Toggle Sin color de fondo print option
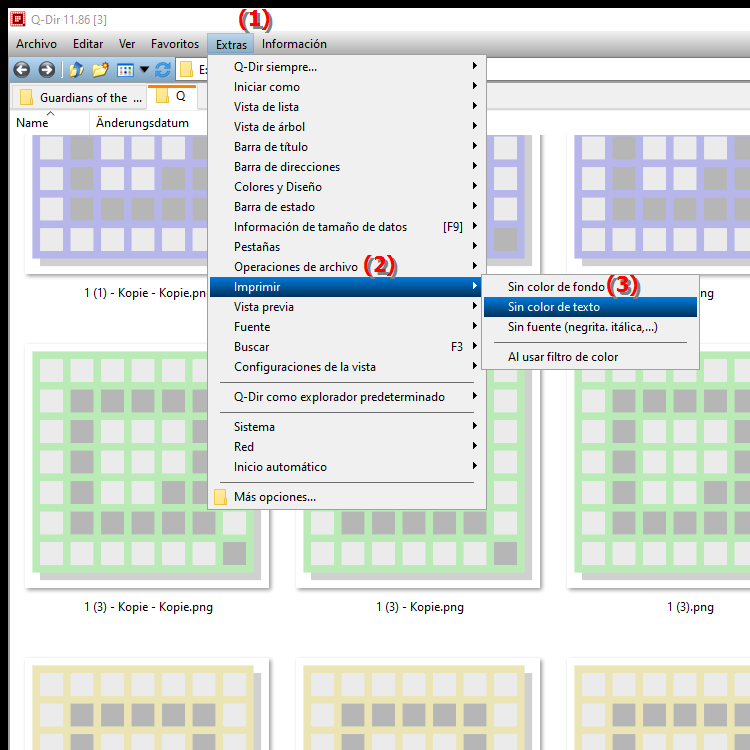Viewport: 750px width, 750px height. tap(590, 287)
